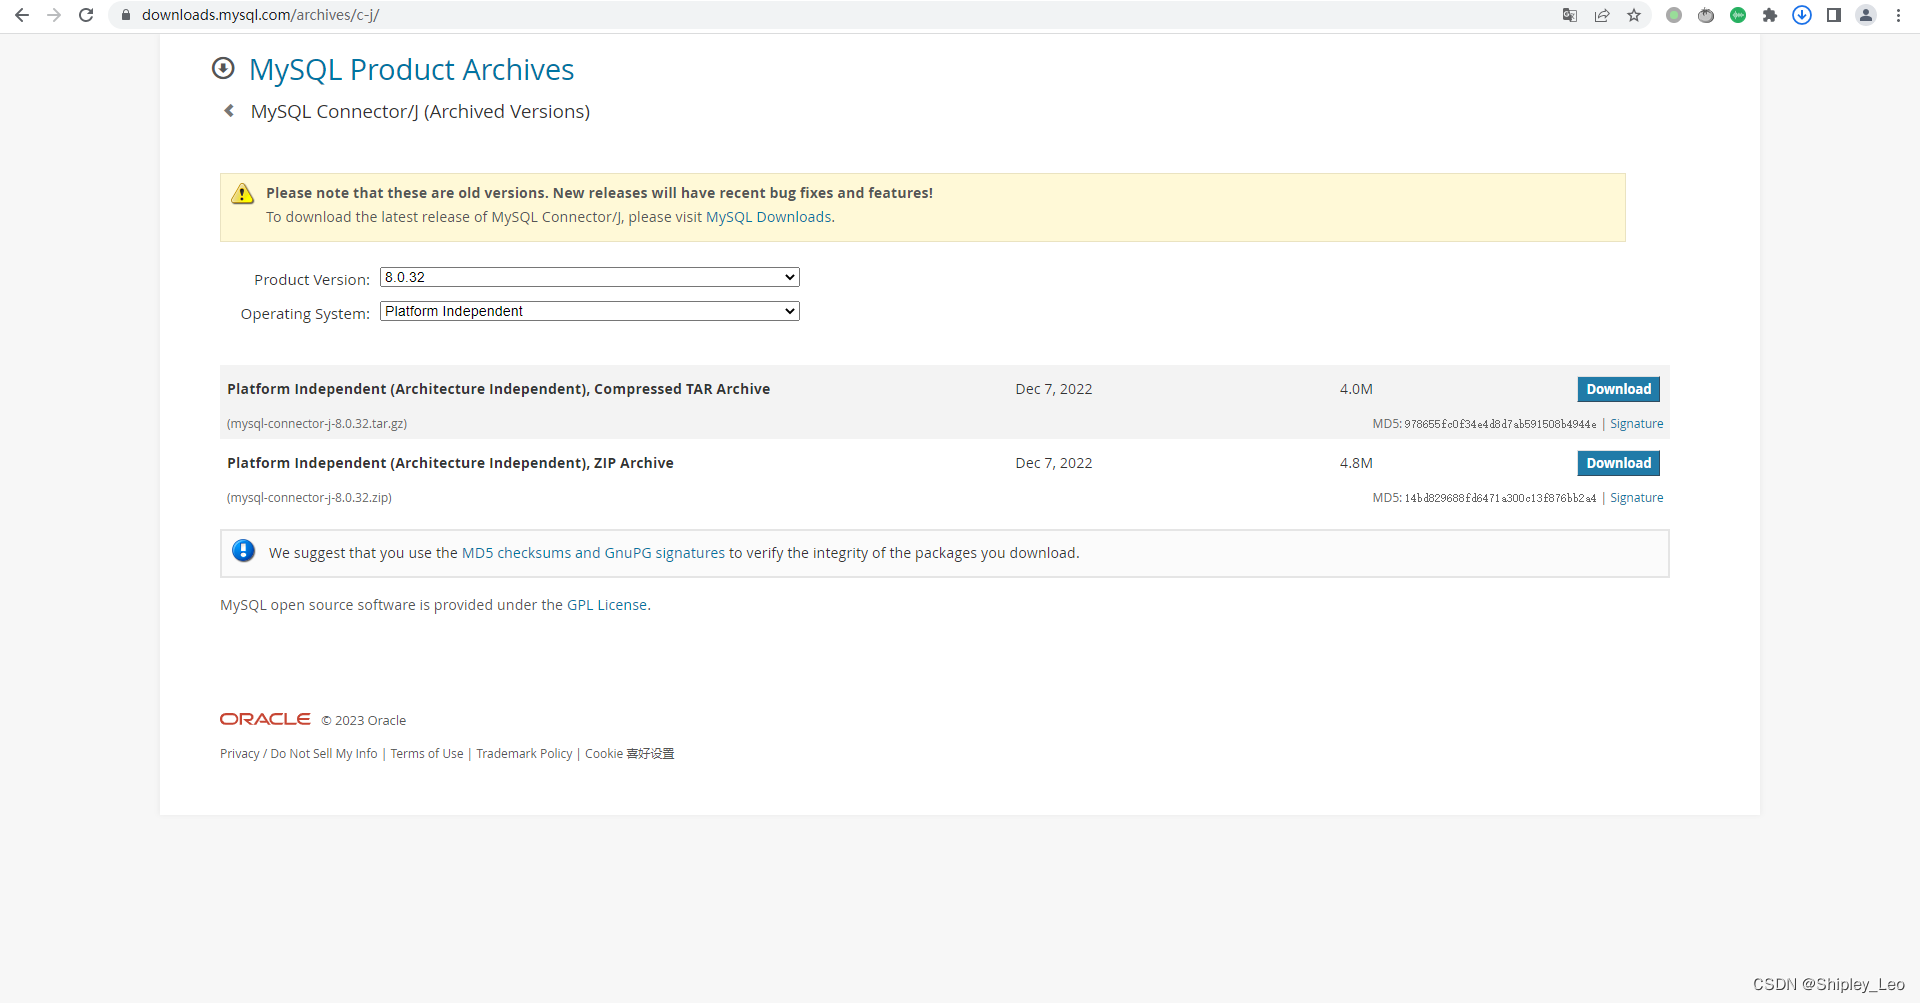Open the Cookie settings footer link
This screenshot has height=1003, width=1920.
(630, 754)
